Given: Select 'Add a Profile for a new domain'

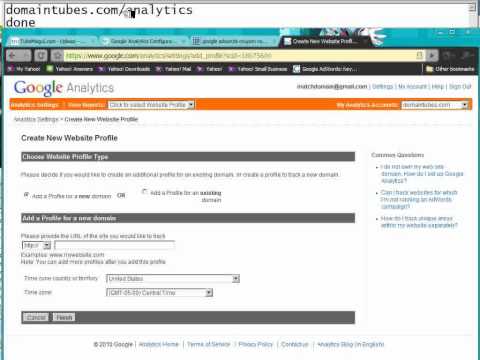Looking at the screenshot, I should tap(26, 195).
